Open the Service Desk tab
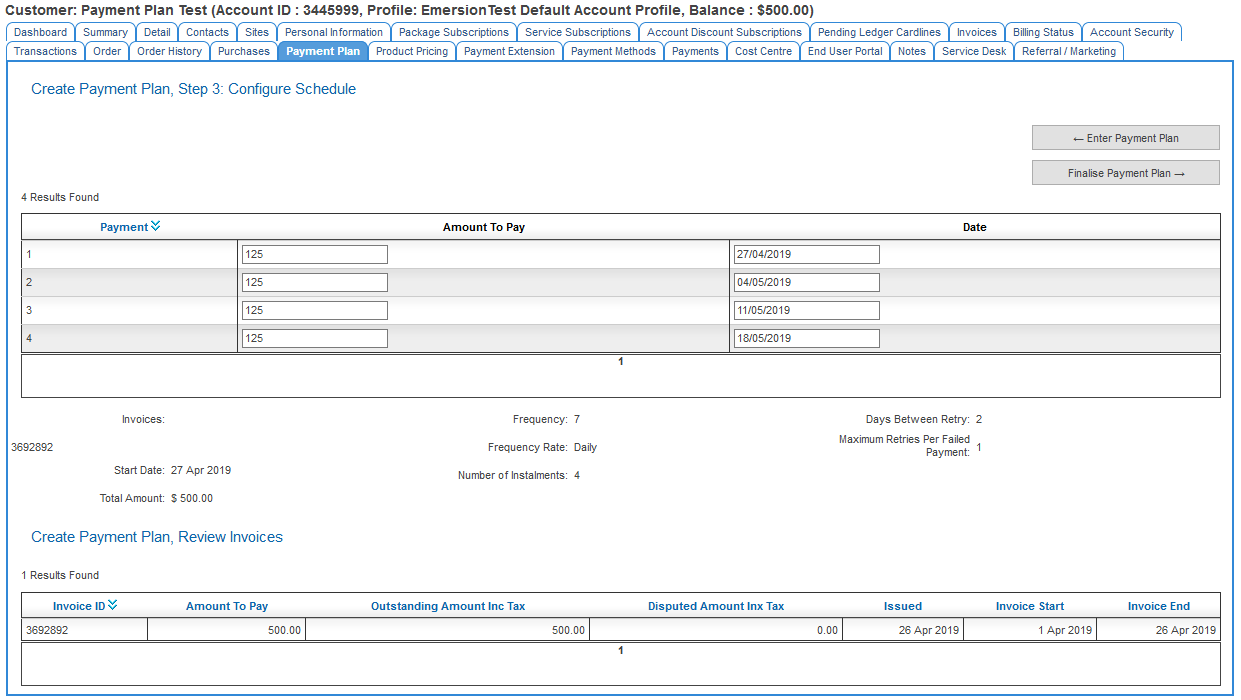 (x=973, y=51)
